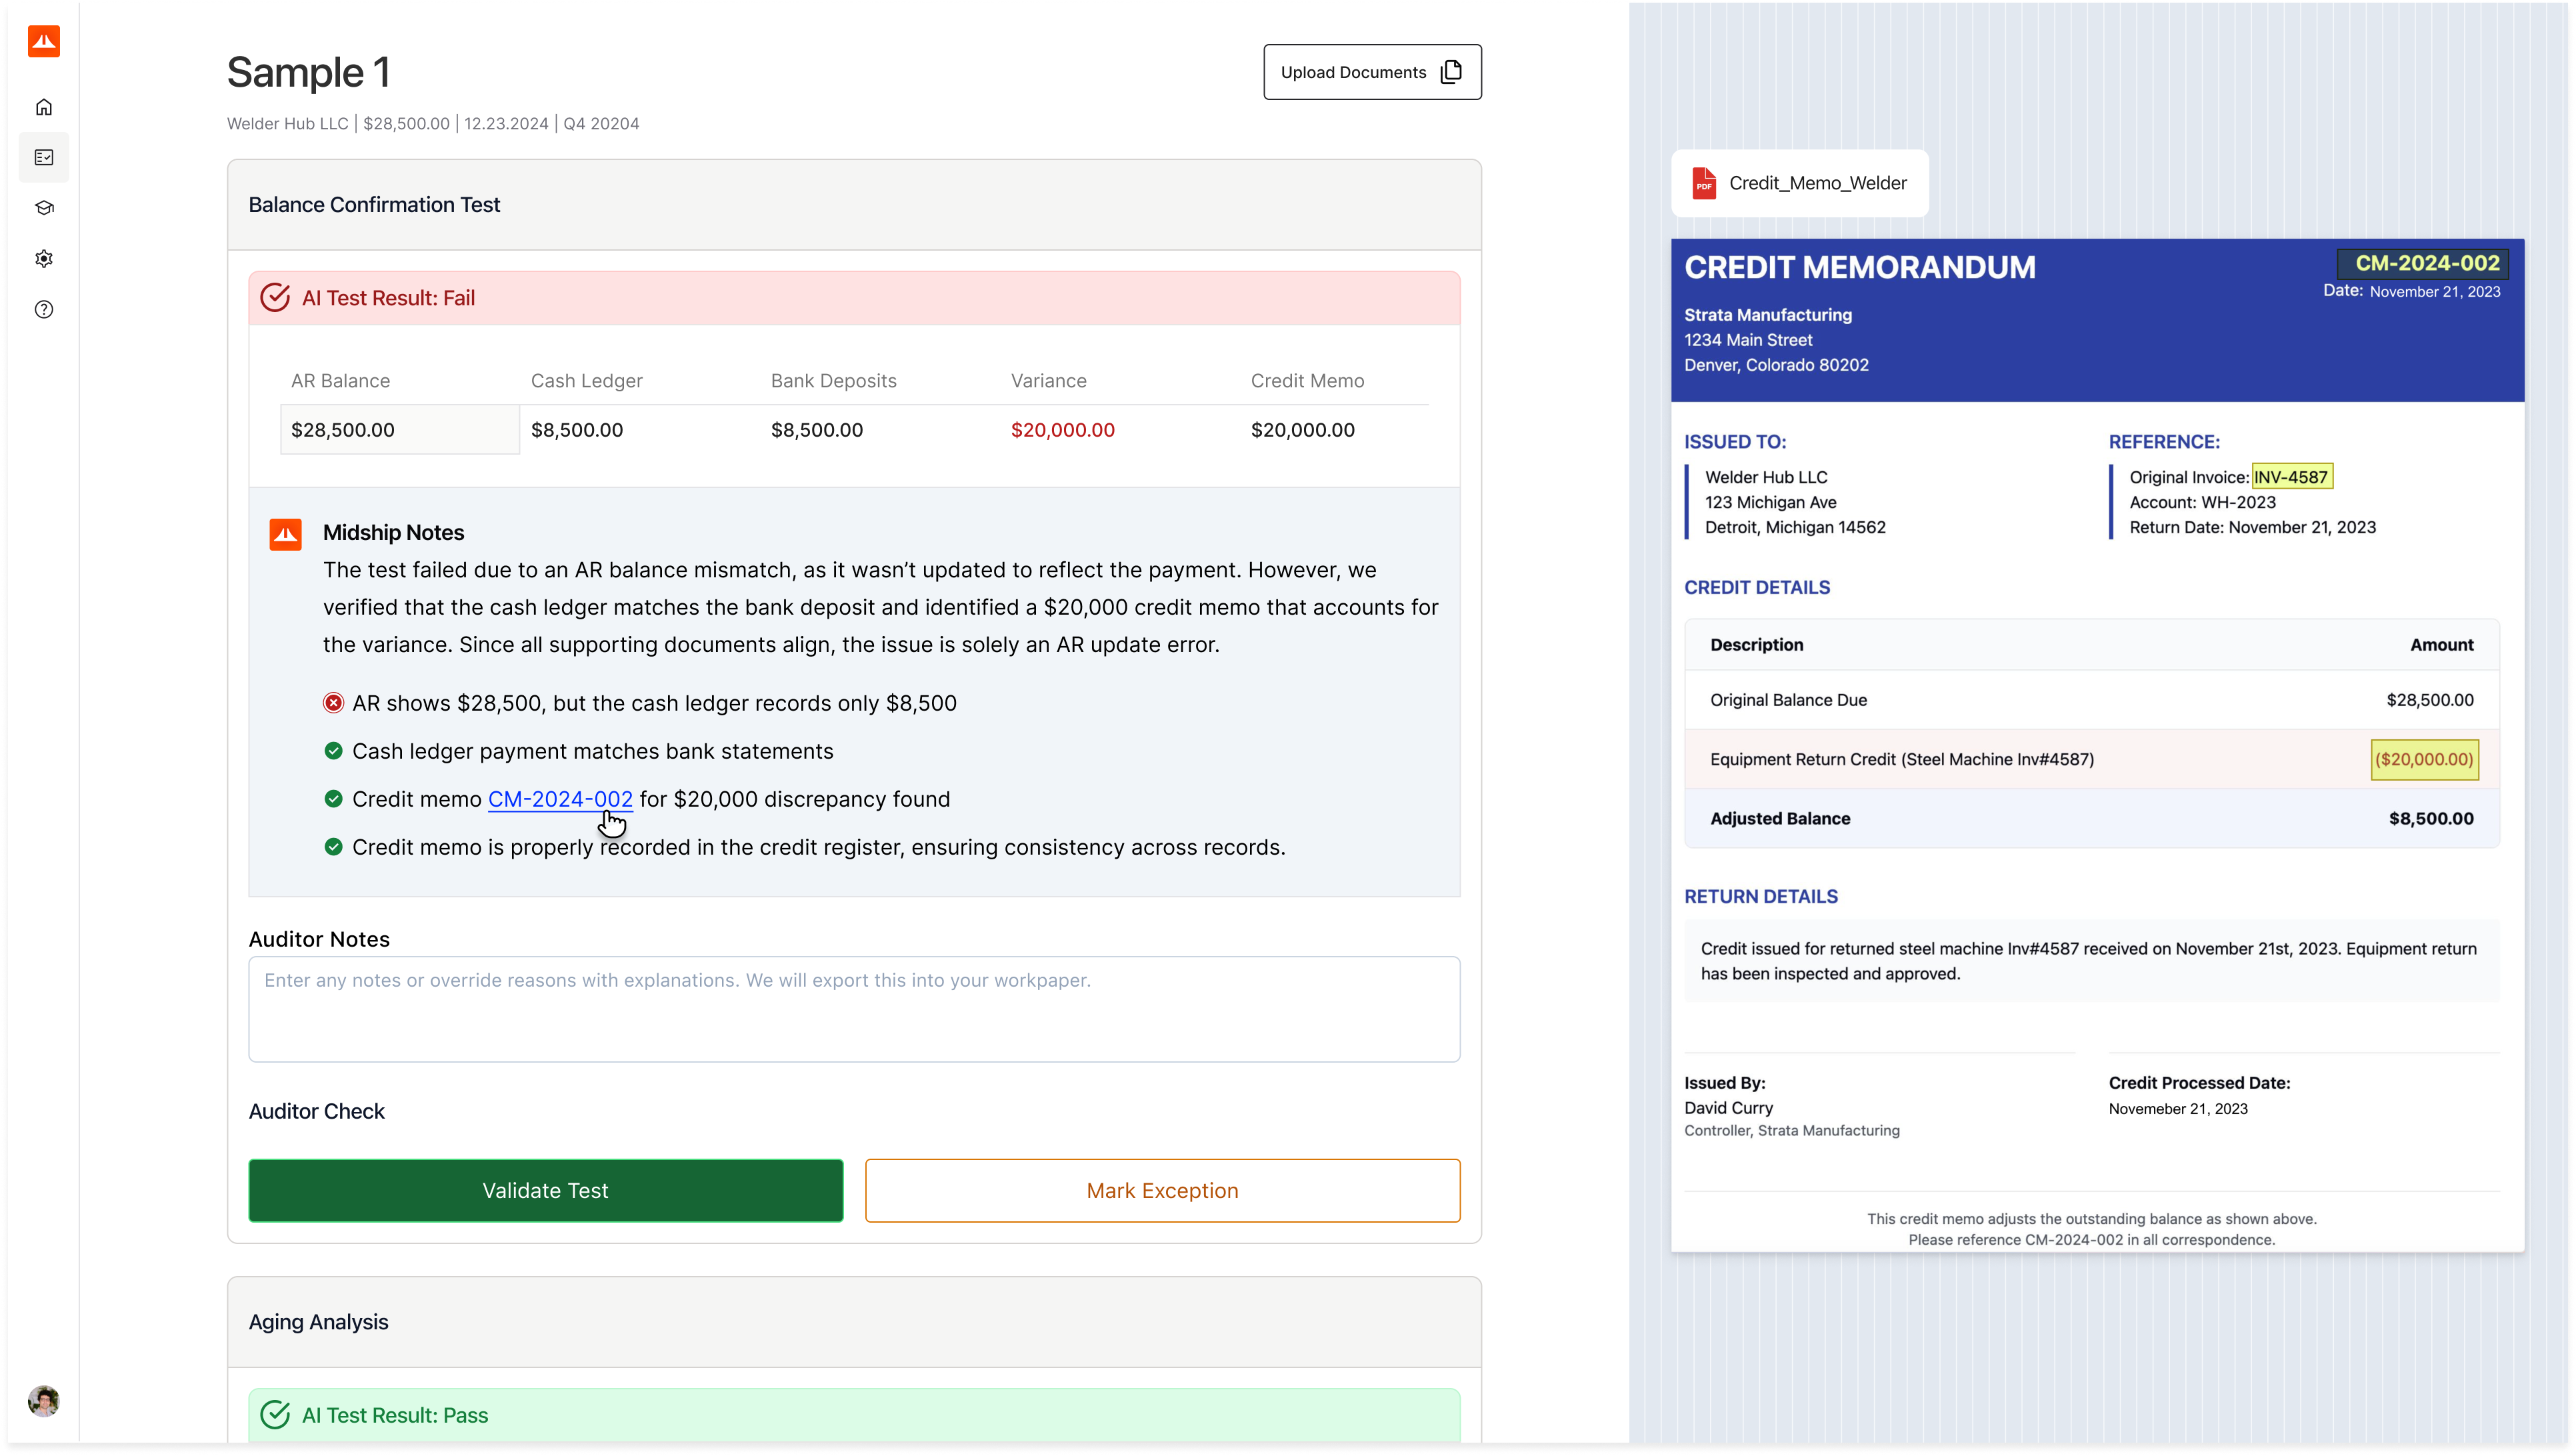Click the Validate Test button

(x=545, y=1190)
